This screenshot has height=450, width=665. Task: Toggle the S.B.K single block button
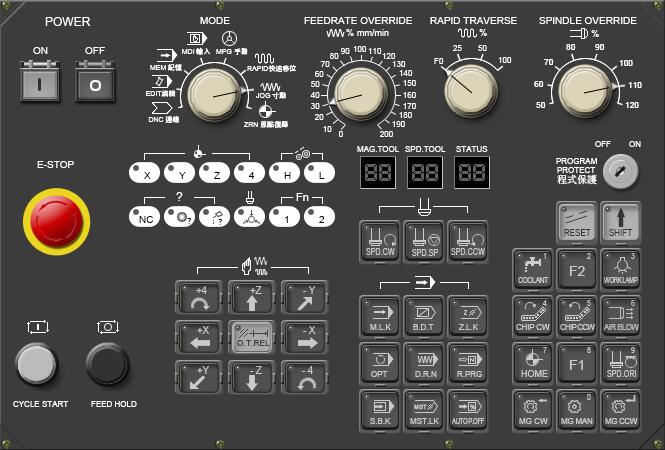380,409
